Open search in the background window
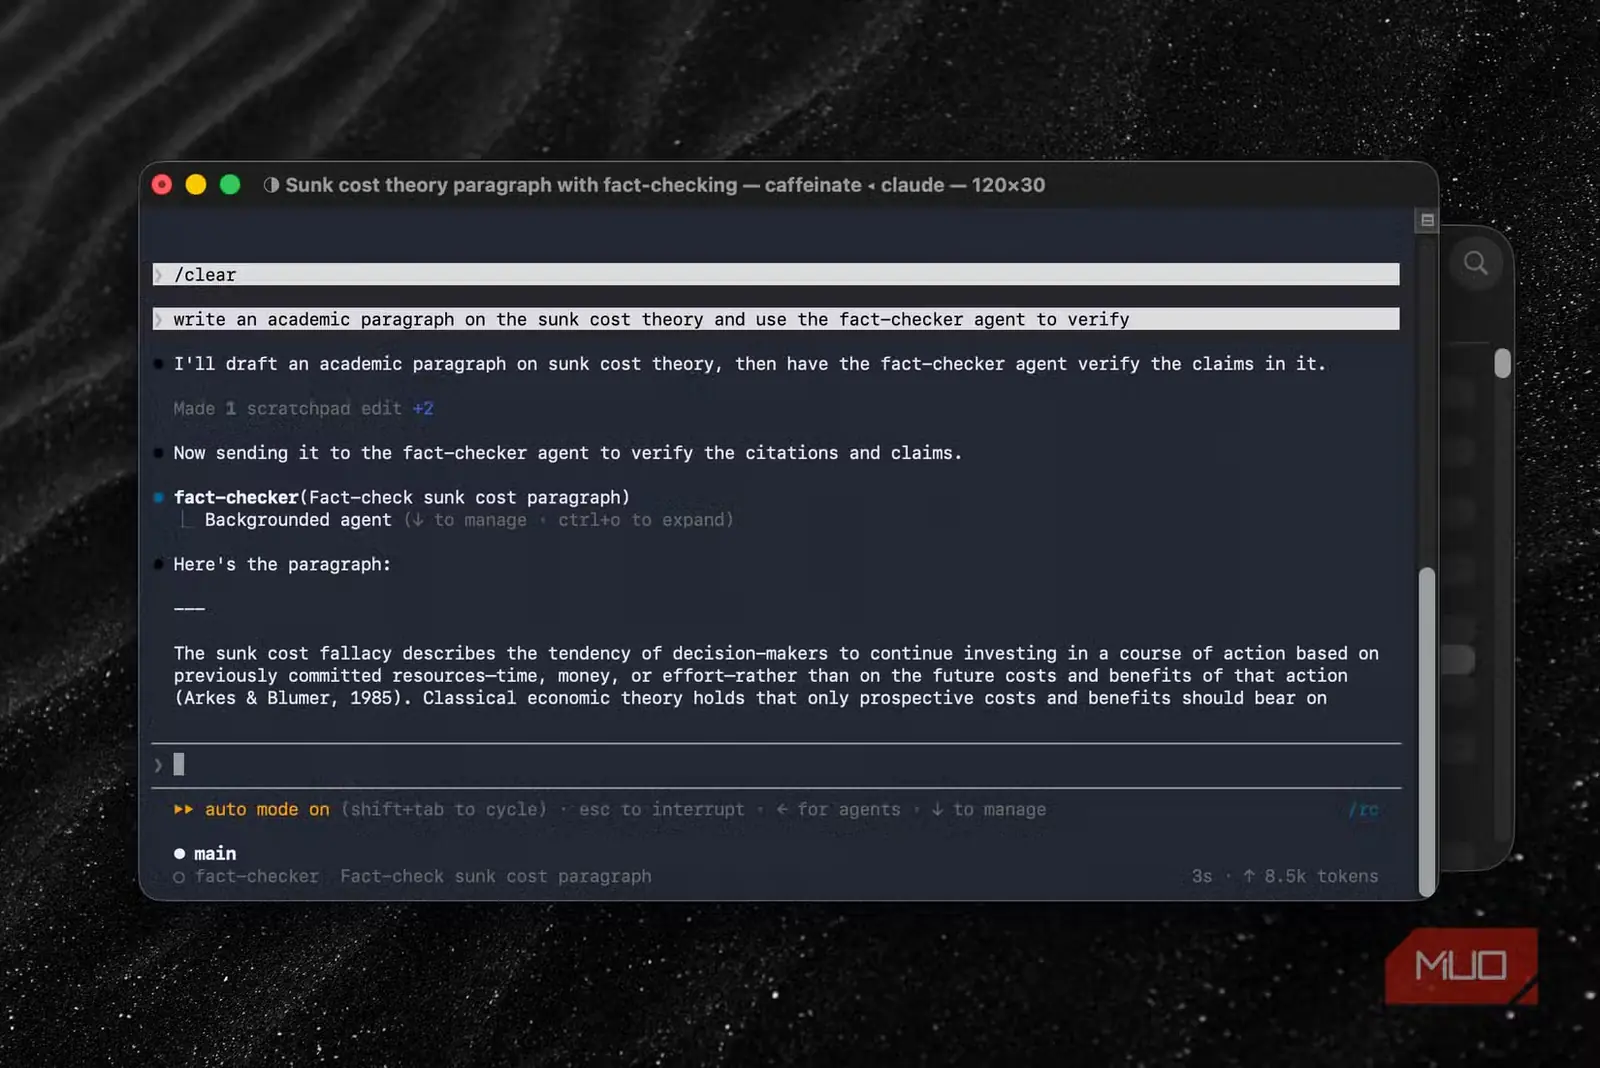 pyautogui.click(x=1476, y=263)
